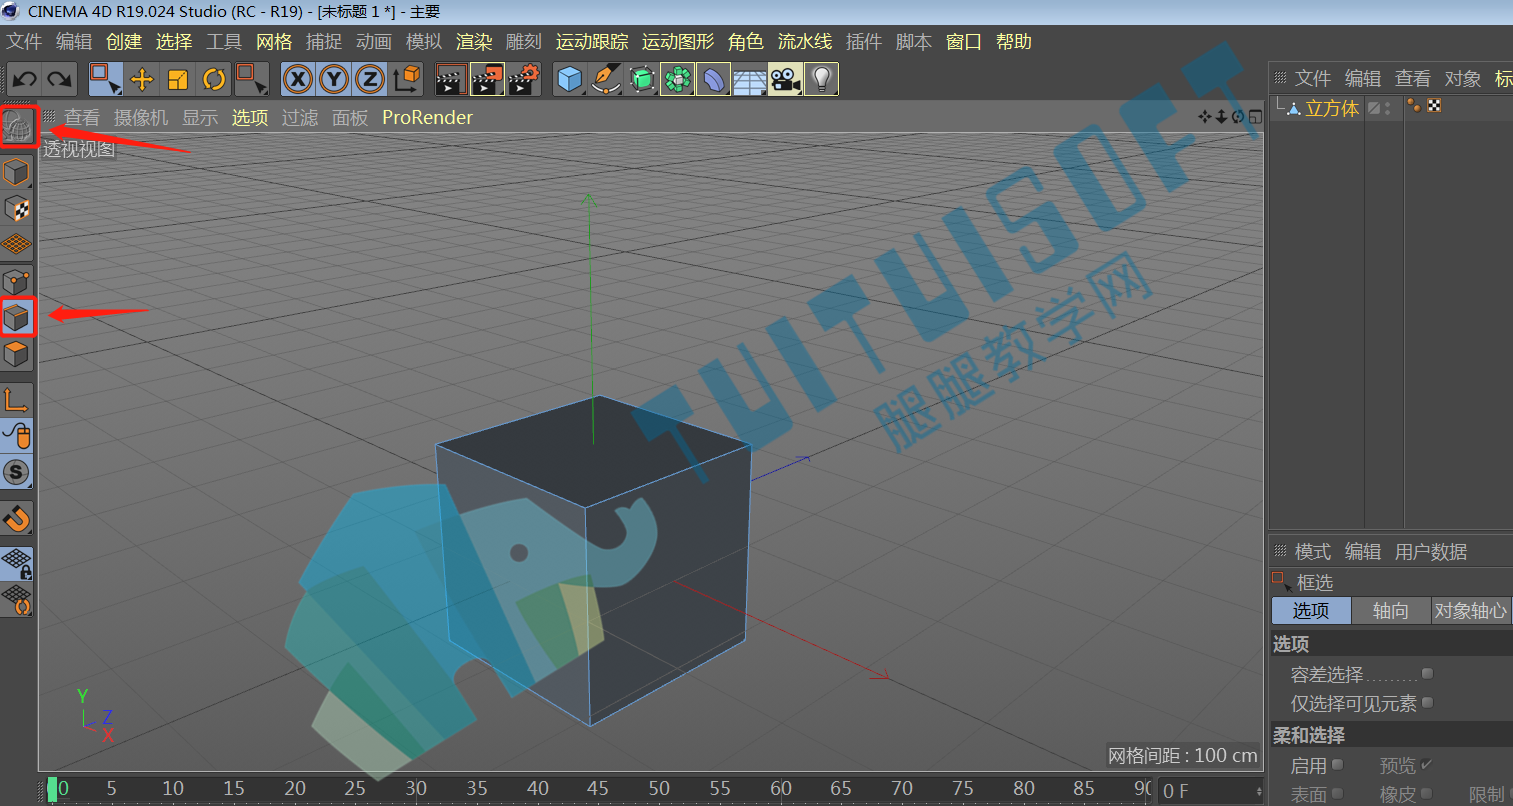Select the Scale tool
Image resolution: width=1513 pixels, height=806 pixels.
click(x=178, y=79)
